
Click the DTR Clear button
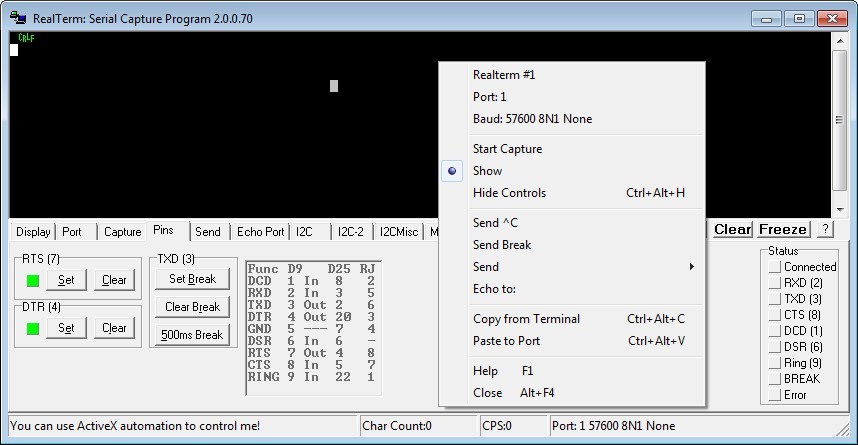[x=114, y=328]
